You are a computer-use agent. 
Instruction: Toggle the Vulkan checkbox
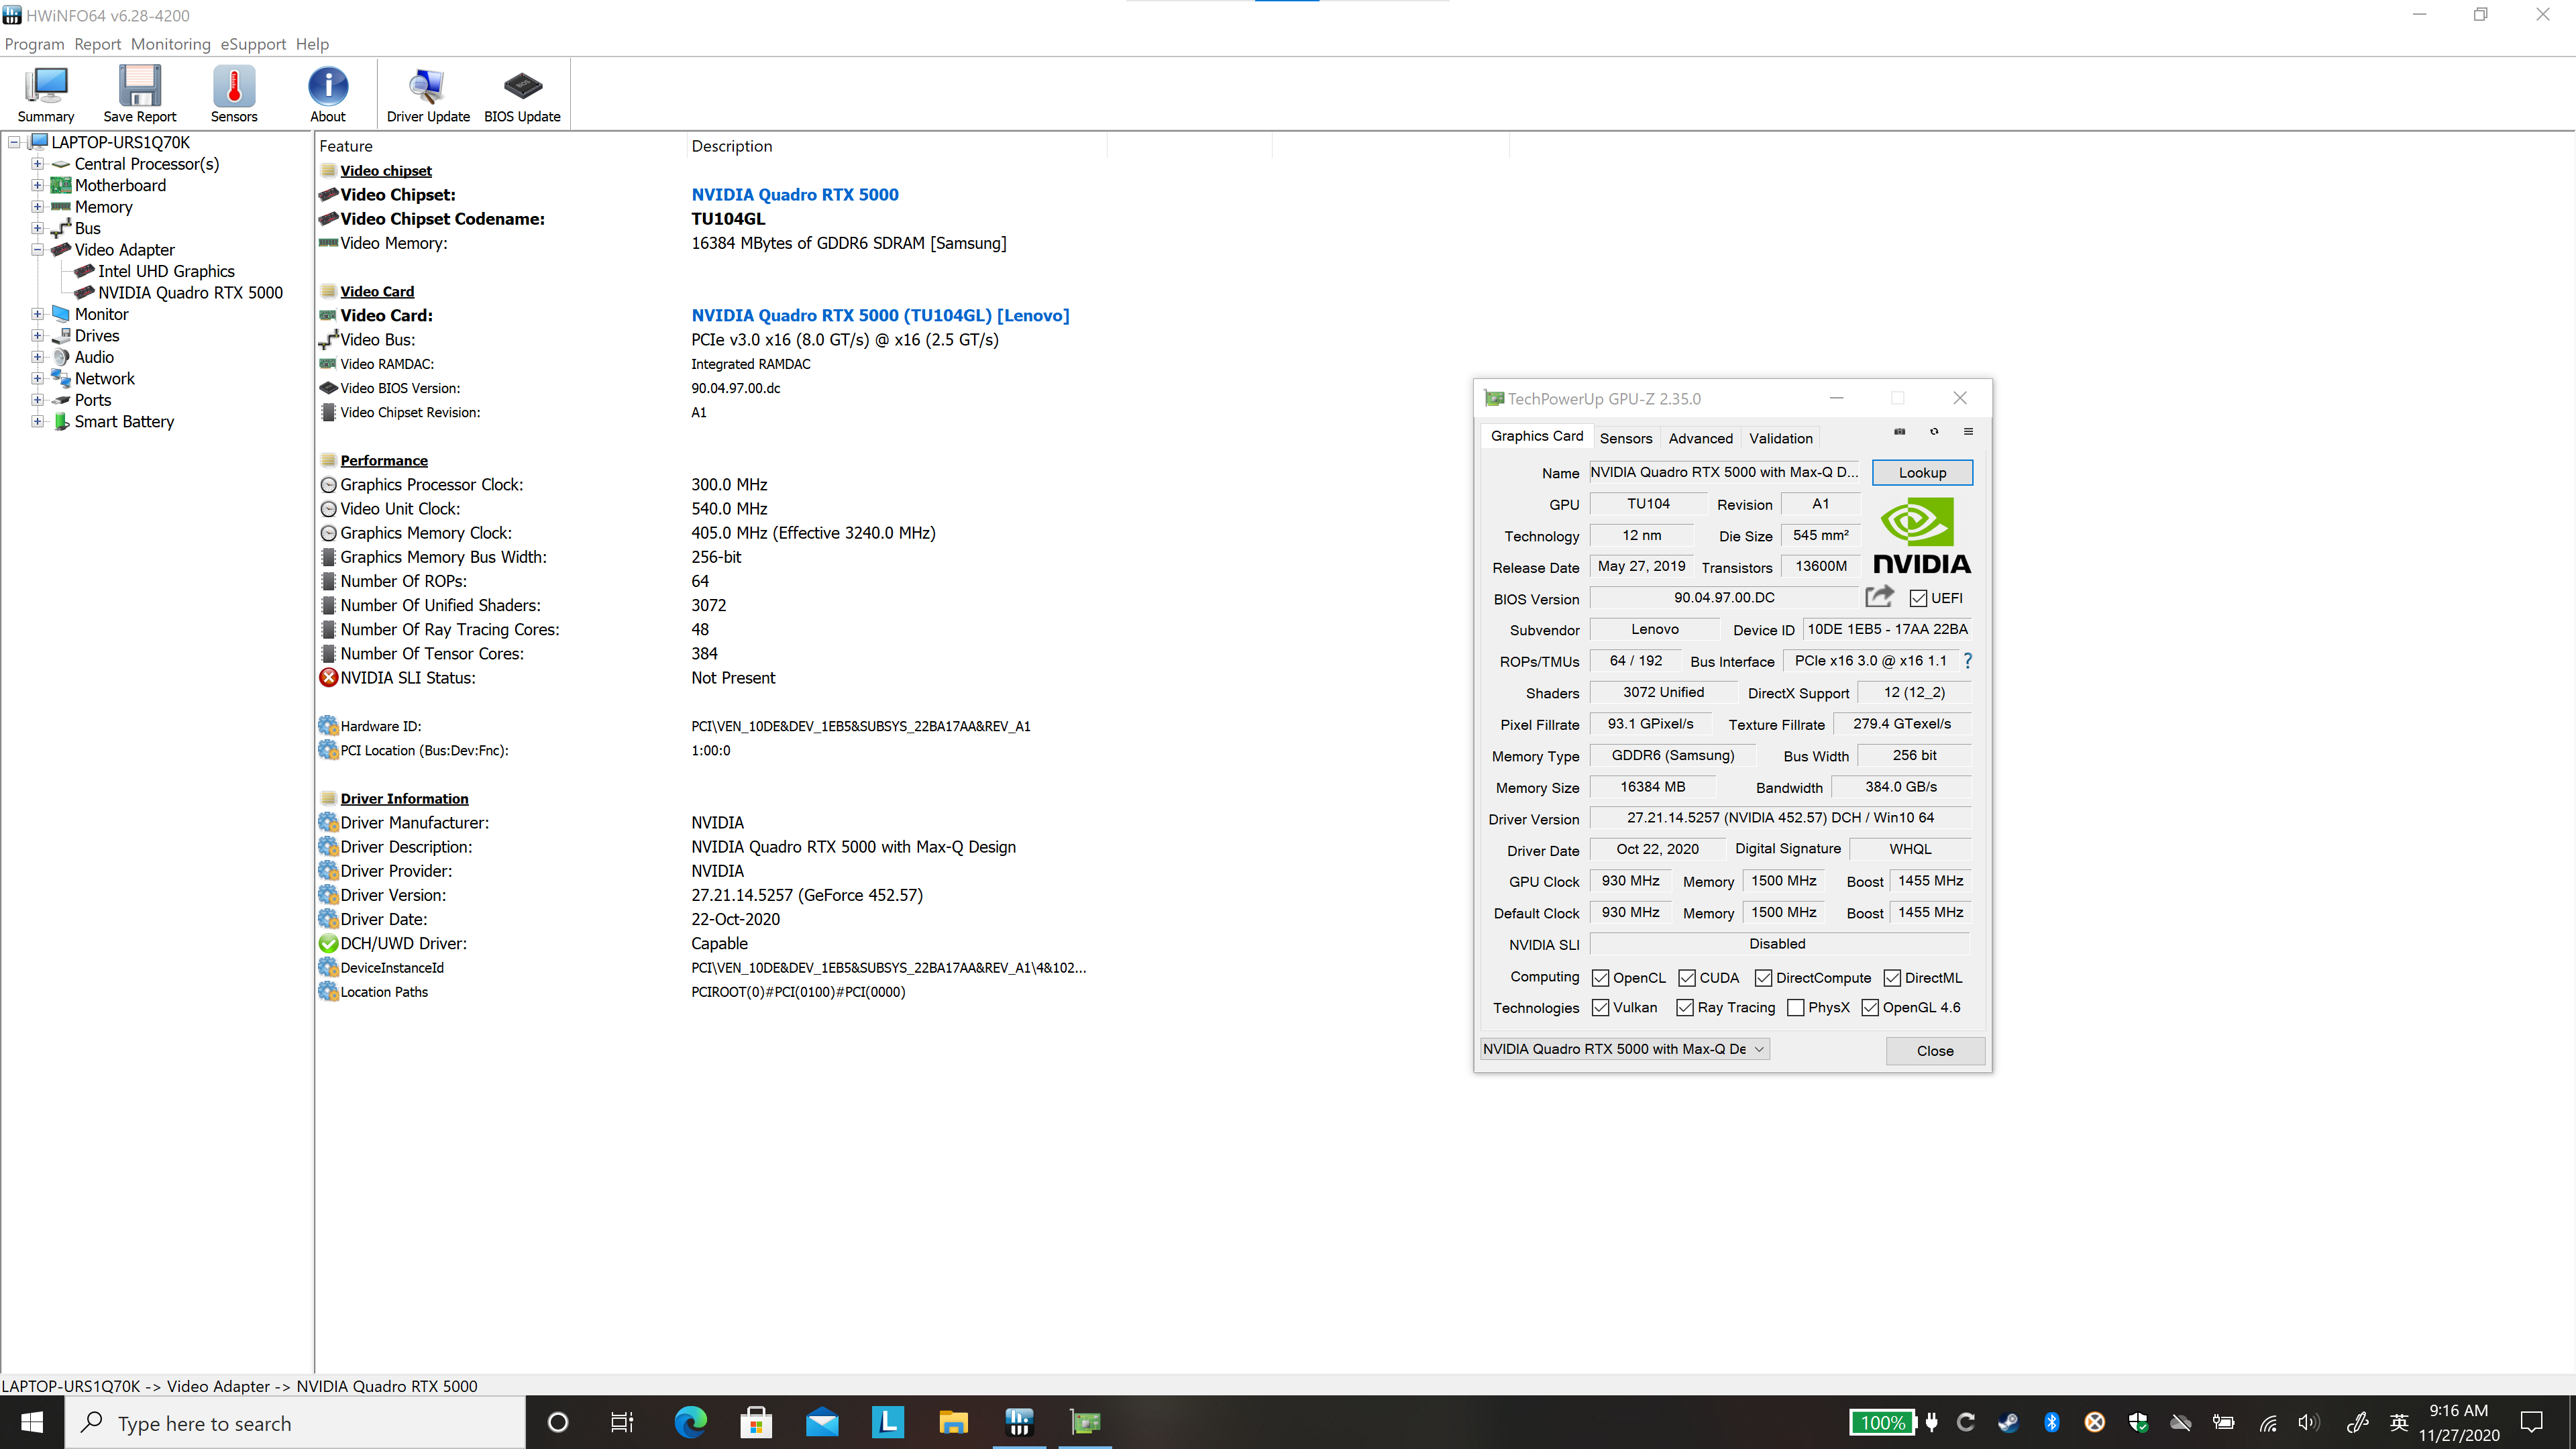1601,1007
